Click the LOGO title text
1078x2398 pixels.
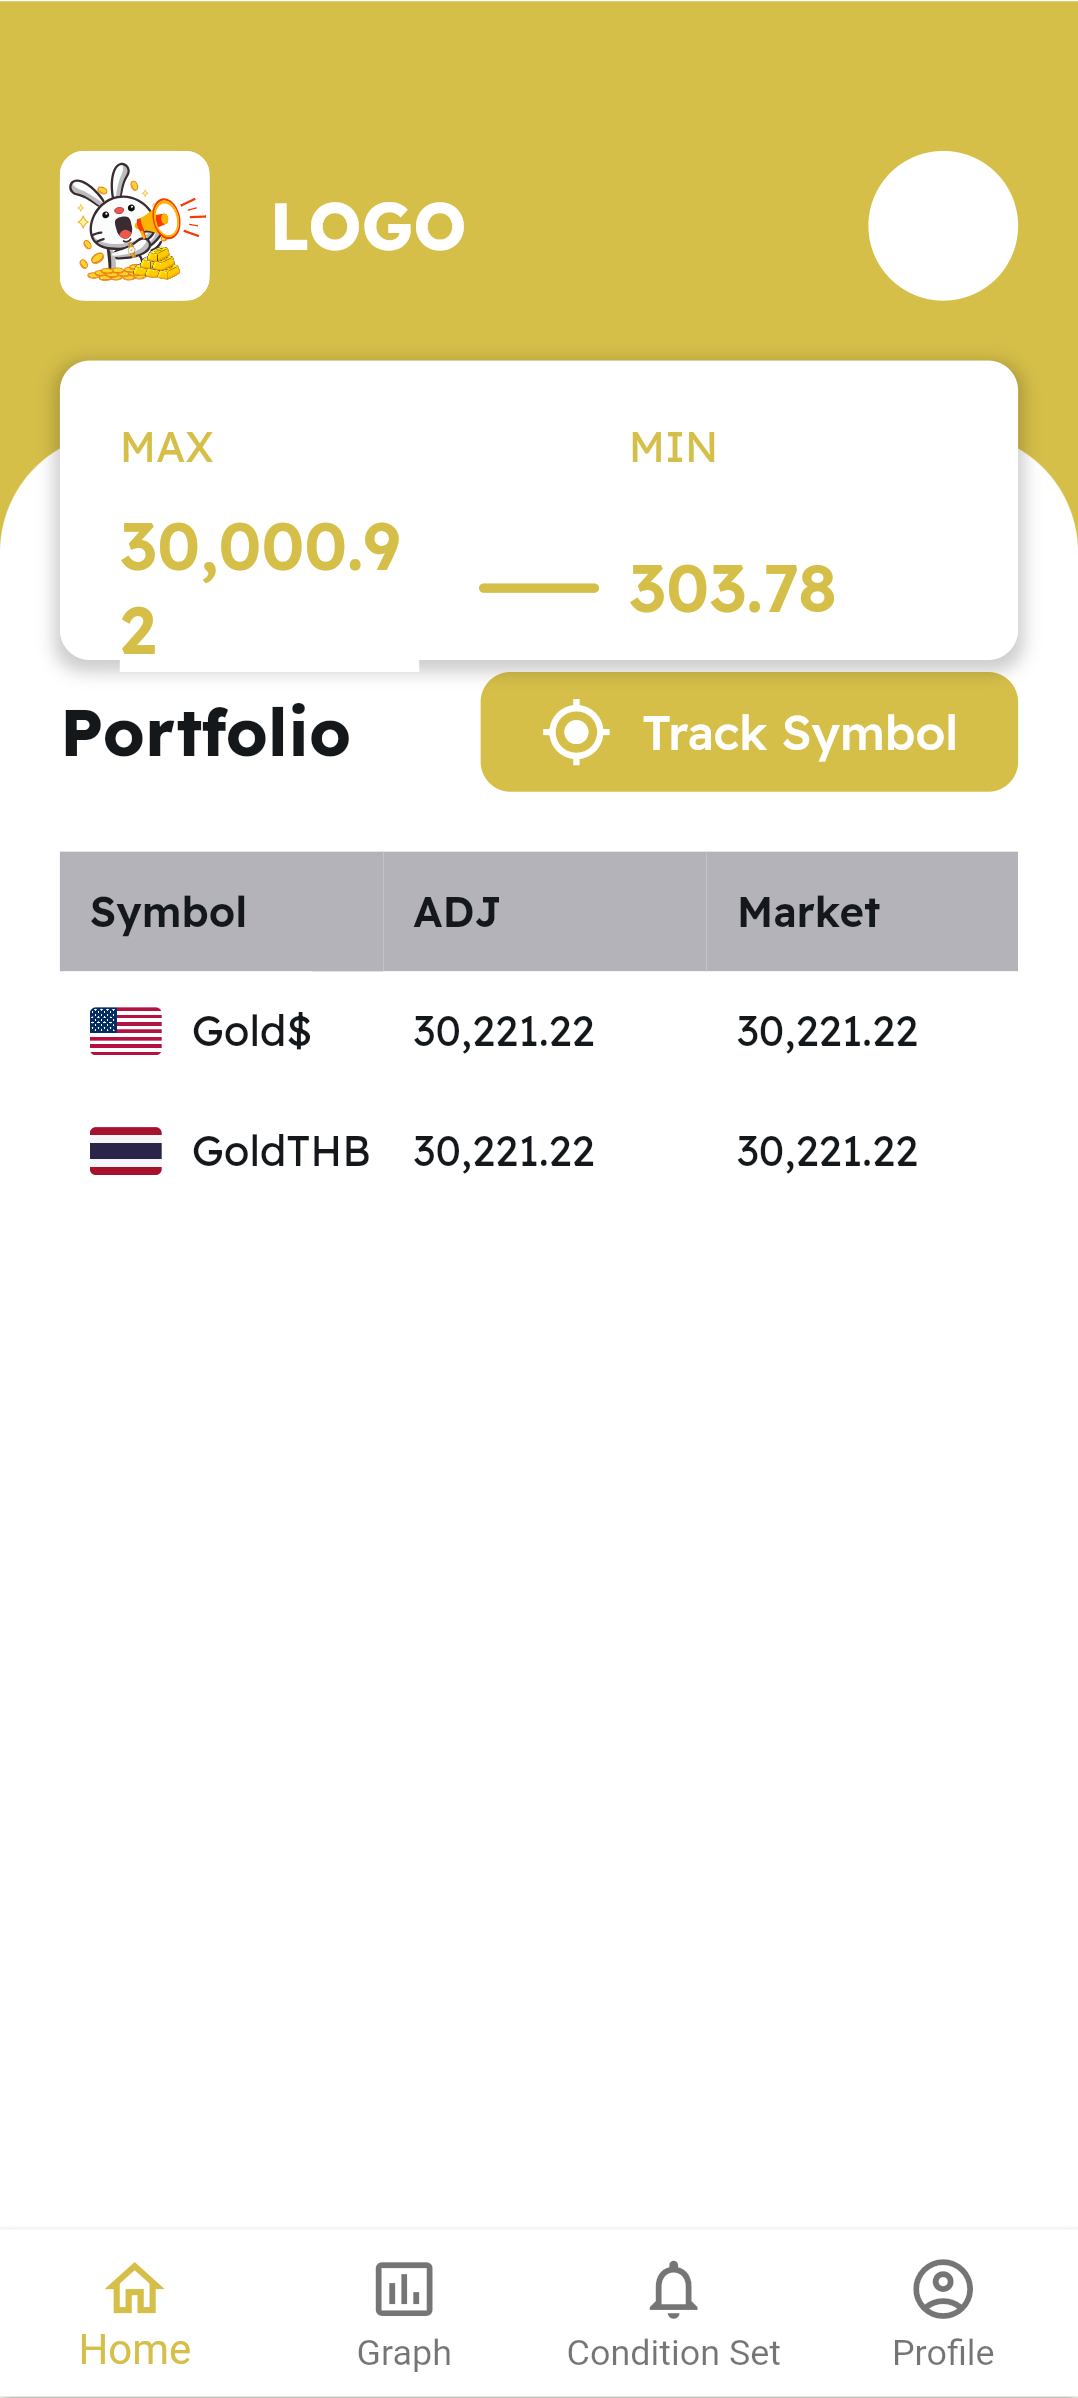(x=369, y=227)
